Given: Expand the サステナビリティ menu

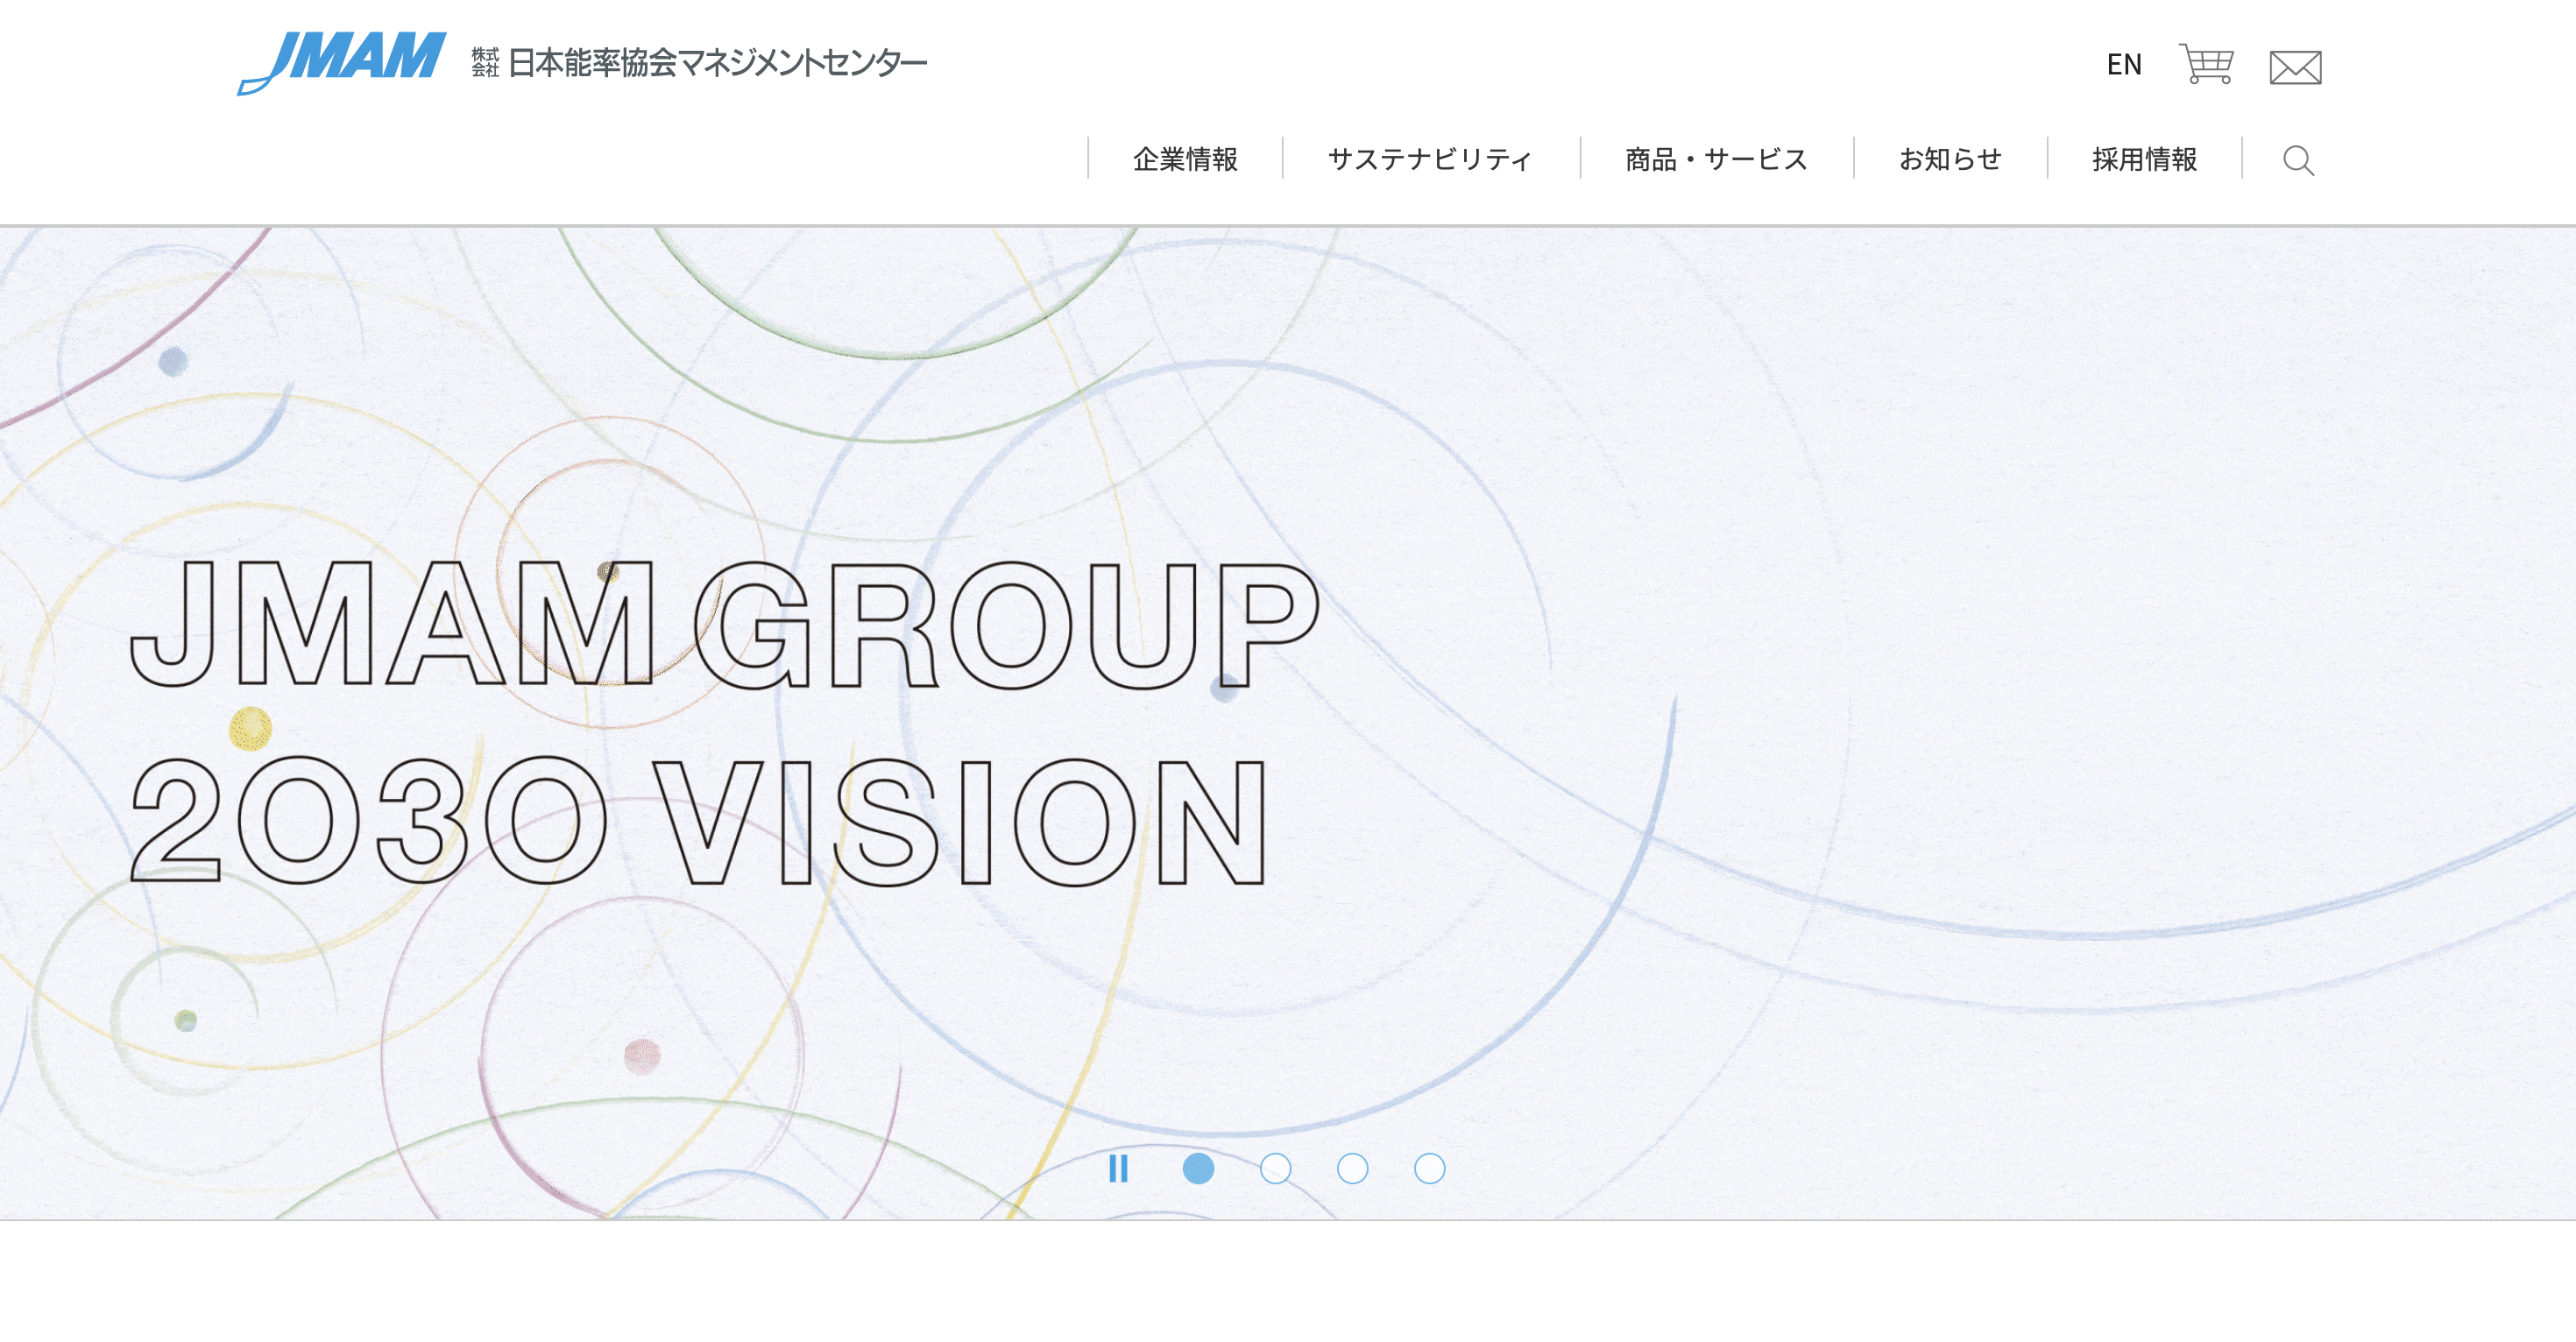Looking at the screenshot, I should click(x=1430, y=159).
